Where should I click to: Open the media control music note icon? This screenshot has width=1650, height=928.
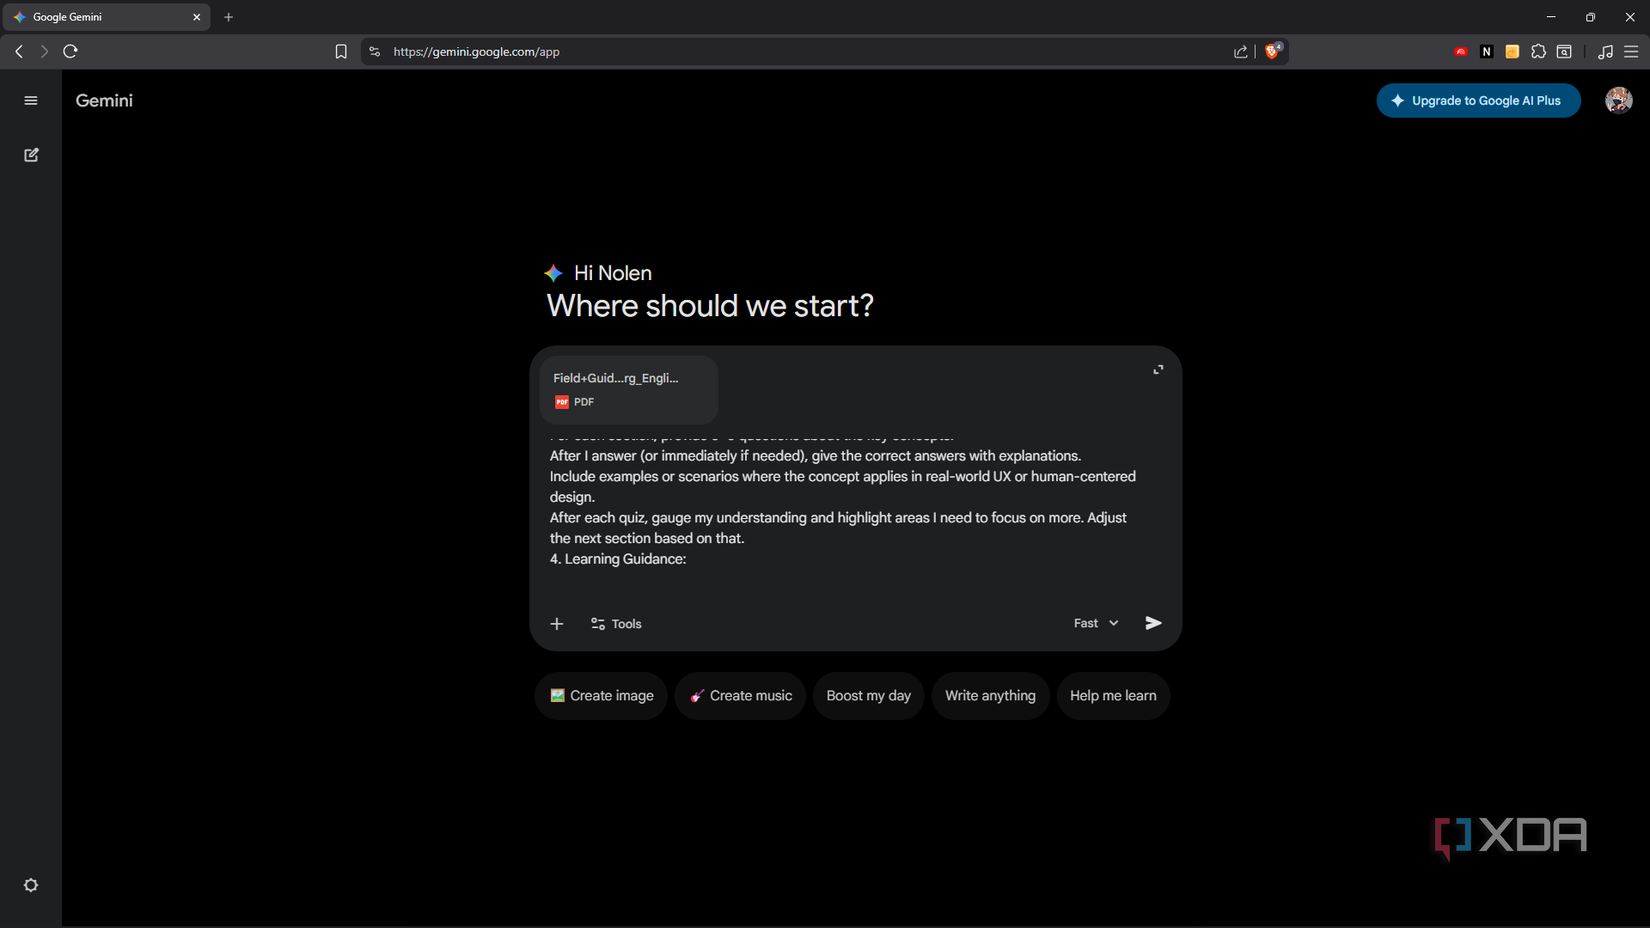click(x=1605, y=52)
